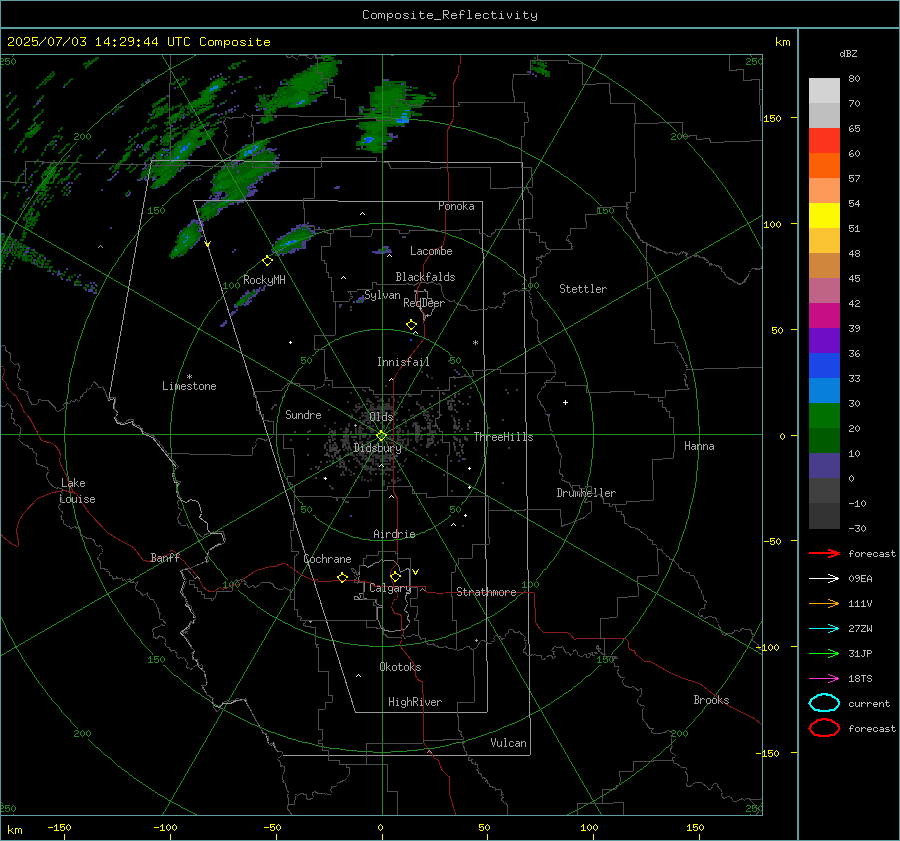Click the cyan current ellipse in the legend
This screenshot has height=841, width=900.
(824, 703)
